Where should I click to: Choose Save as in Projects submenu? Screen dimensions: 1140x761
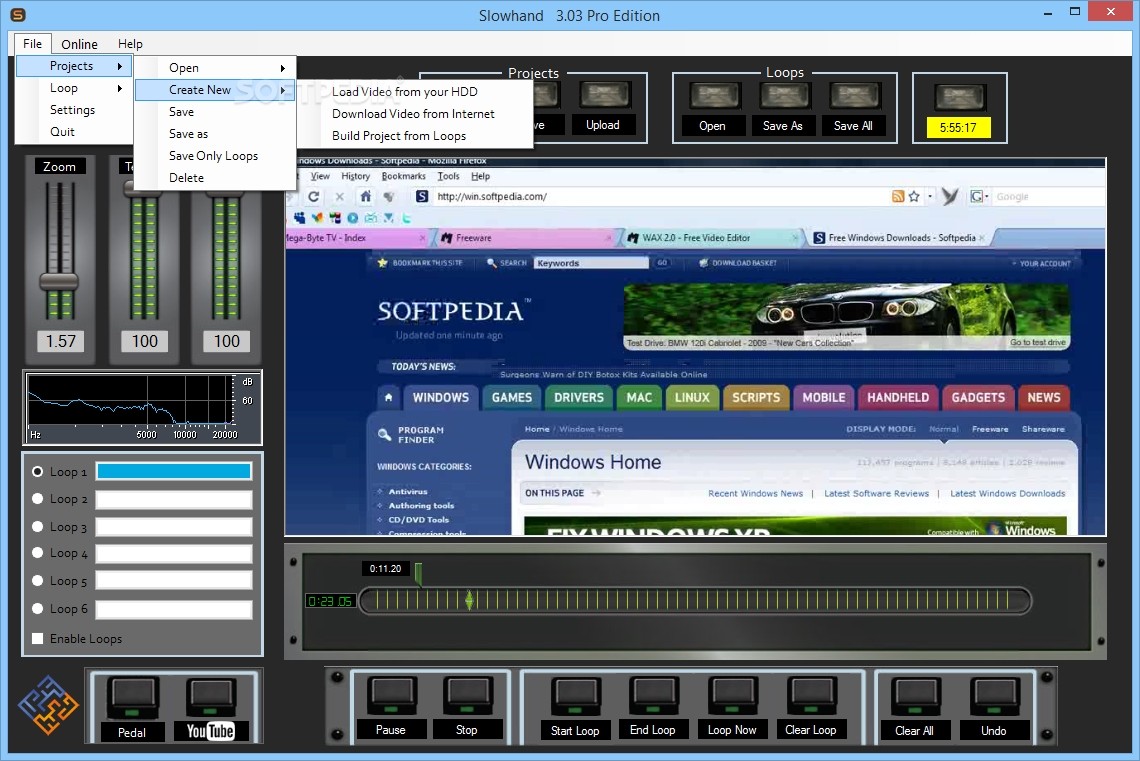pyautogui.click(x=216, y=134)
